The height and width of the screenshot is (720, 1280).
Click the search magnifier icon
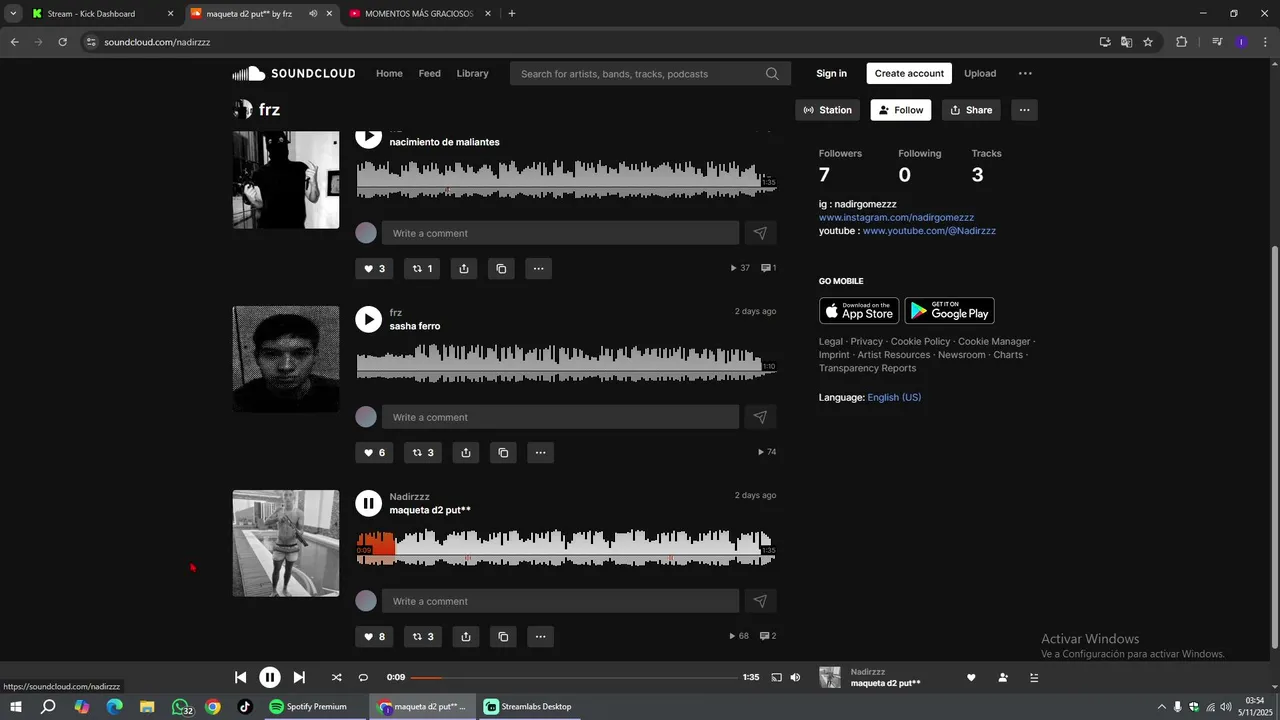click(x=772, y=73)
